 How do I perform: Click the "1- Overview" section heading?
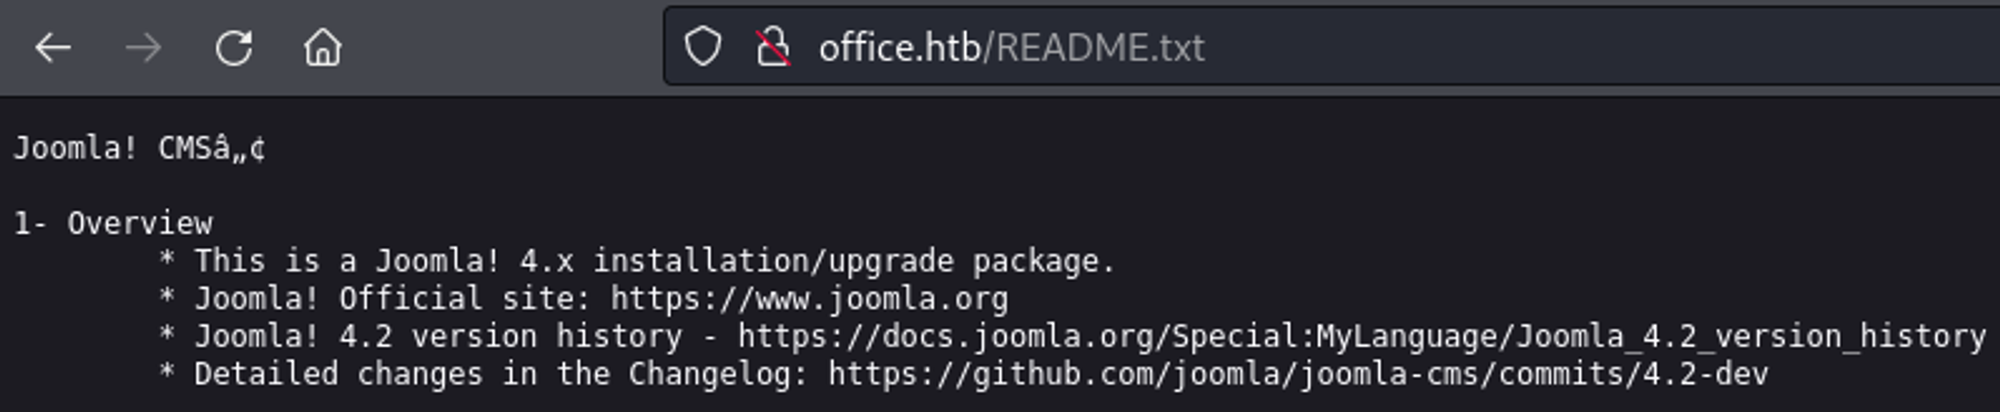point(113,223)
